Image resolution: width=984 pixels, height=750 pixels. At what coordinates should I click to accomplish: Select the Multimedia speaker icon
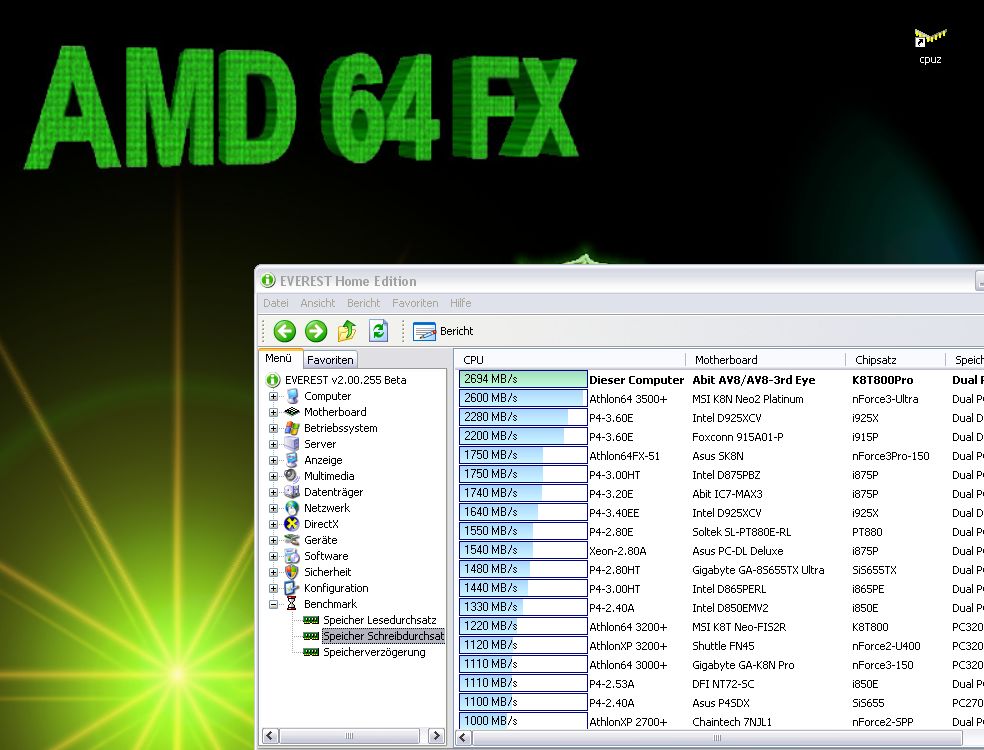point(292,476)
